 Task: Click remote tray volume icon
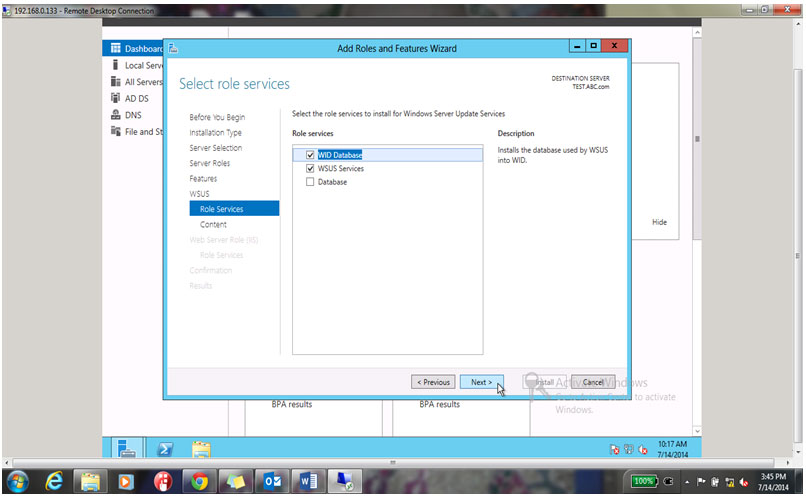[x=643, y=450]
